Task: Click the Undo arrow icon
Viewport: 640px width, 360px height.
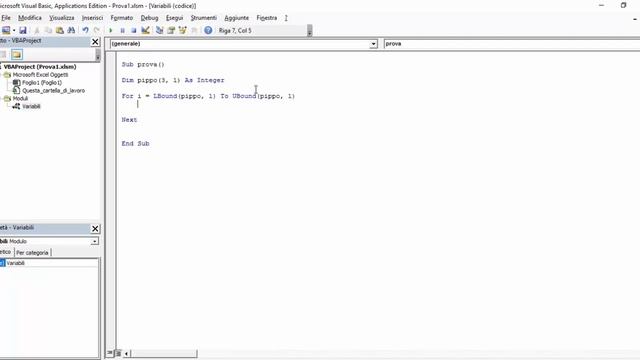Action: 85,31
